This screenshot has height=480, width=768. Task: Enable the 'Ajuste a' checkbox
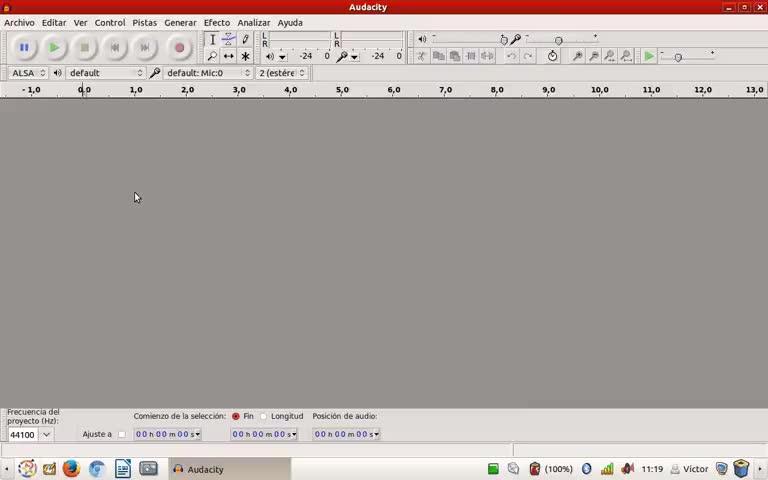tap(121, 434)
